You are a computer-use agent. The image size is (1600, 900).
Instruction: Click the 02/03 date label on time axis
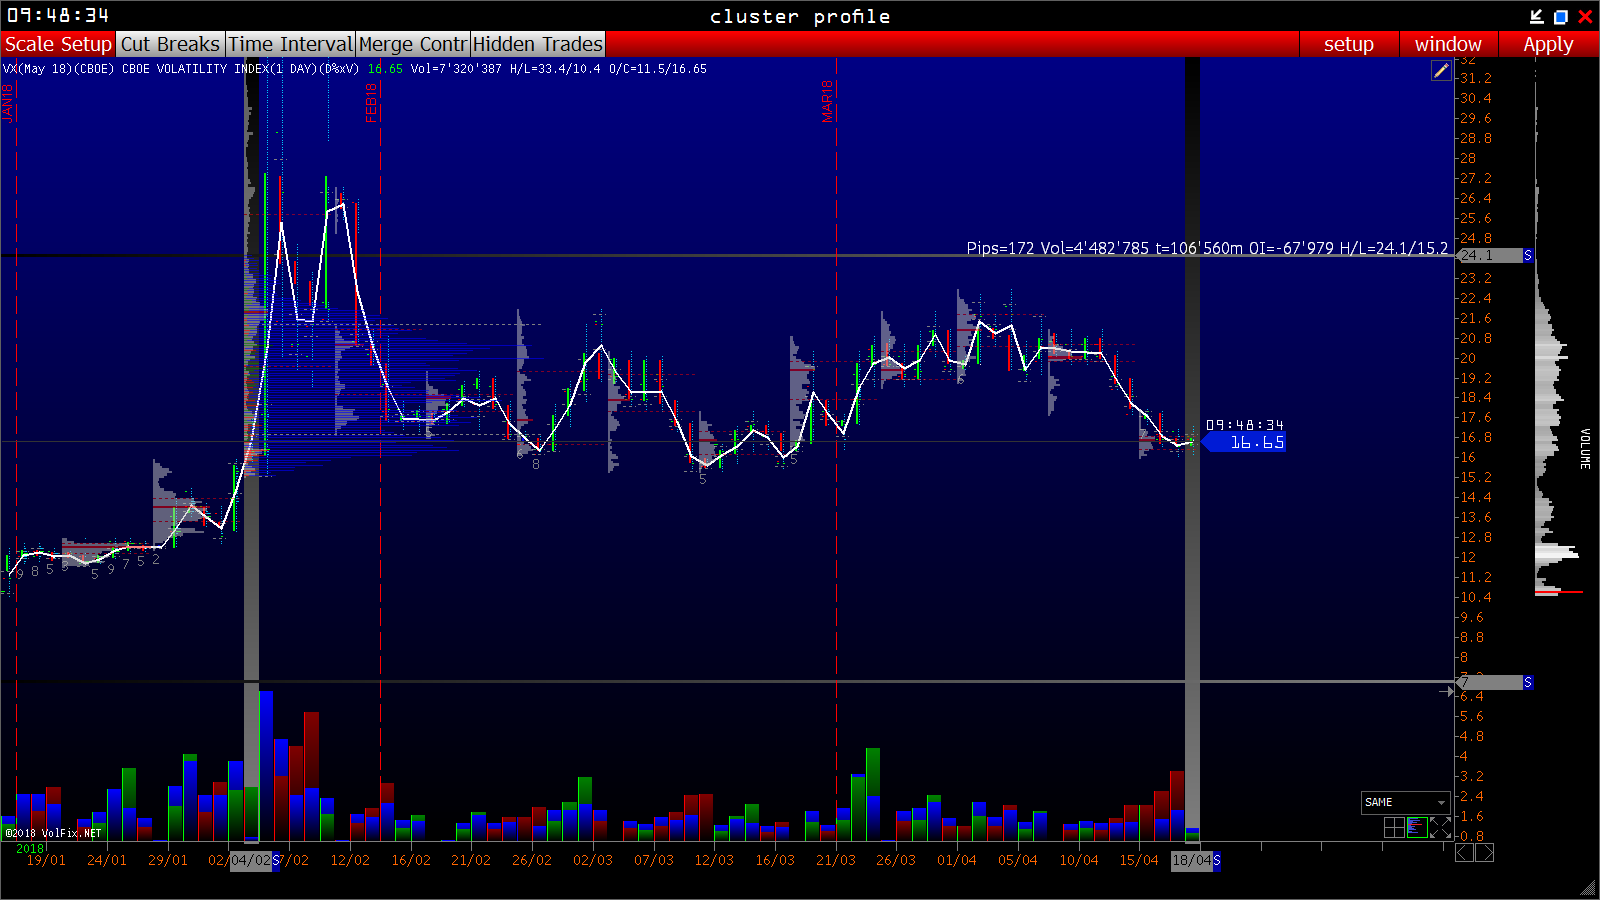pos(593,860)
